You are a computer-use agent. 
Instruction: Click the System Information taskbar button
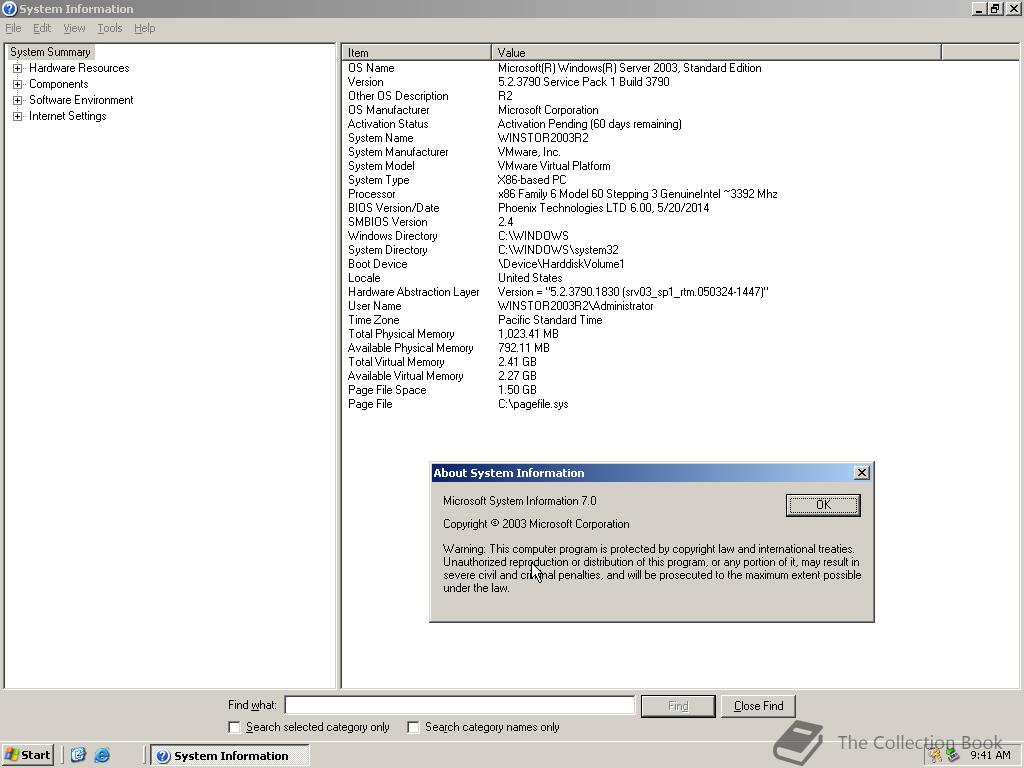(x=230, y=756)
